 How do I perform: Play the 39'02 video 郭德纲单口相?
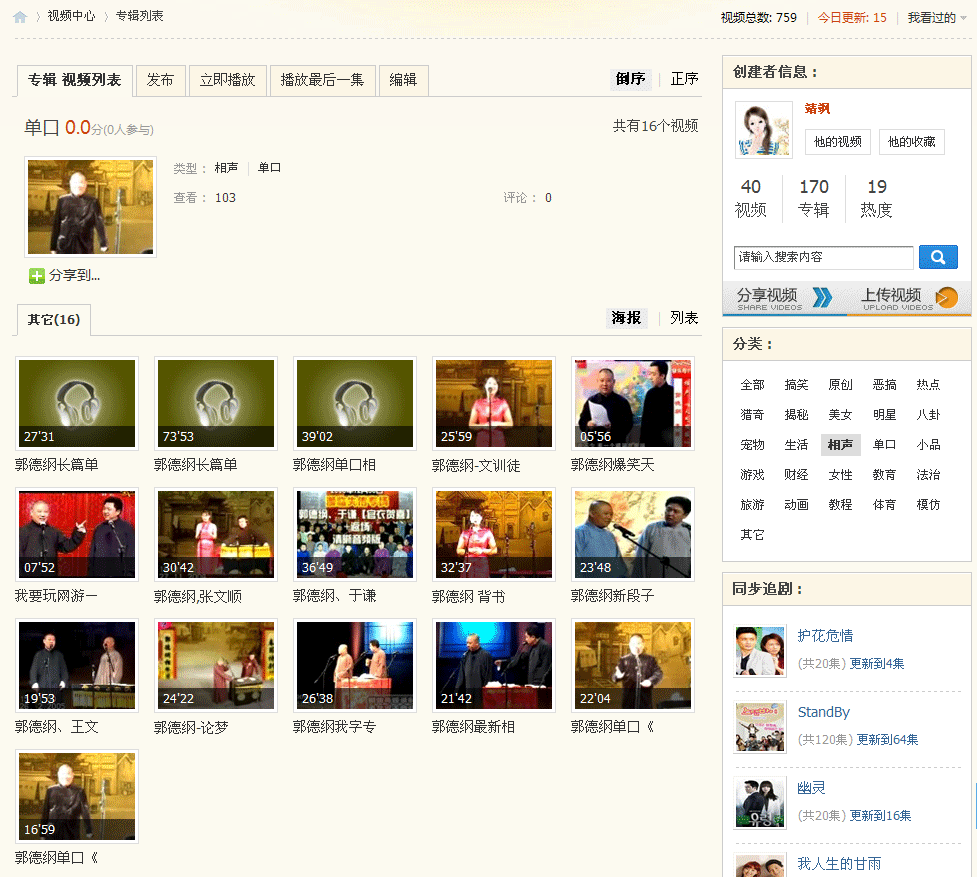[355, 404]
